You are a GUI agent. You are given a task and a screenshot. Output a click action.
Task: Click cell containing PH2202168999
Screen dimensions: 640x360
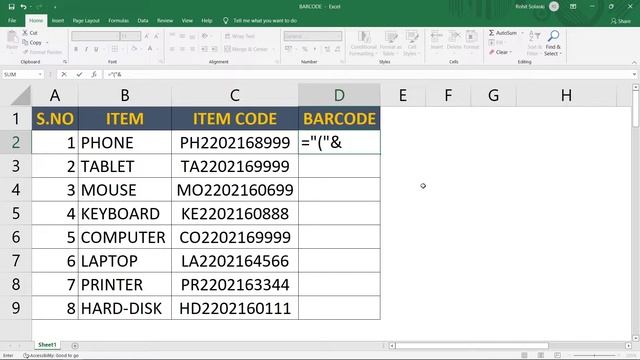(235, 142)
